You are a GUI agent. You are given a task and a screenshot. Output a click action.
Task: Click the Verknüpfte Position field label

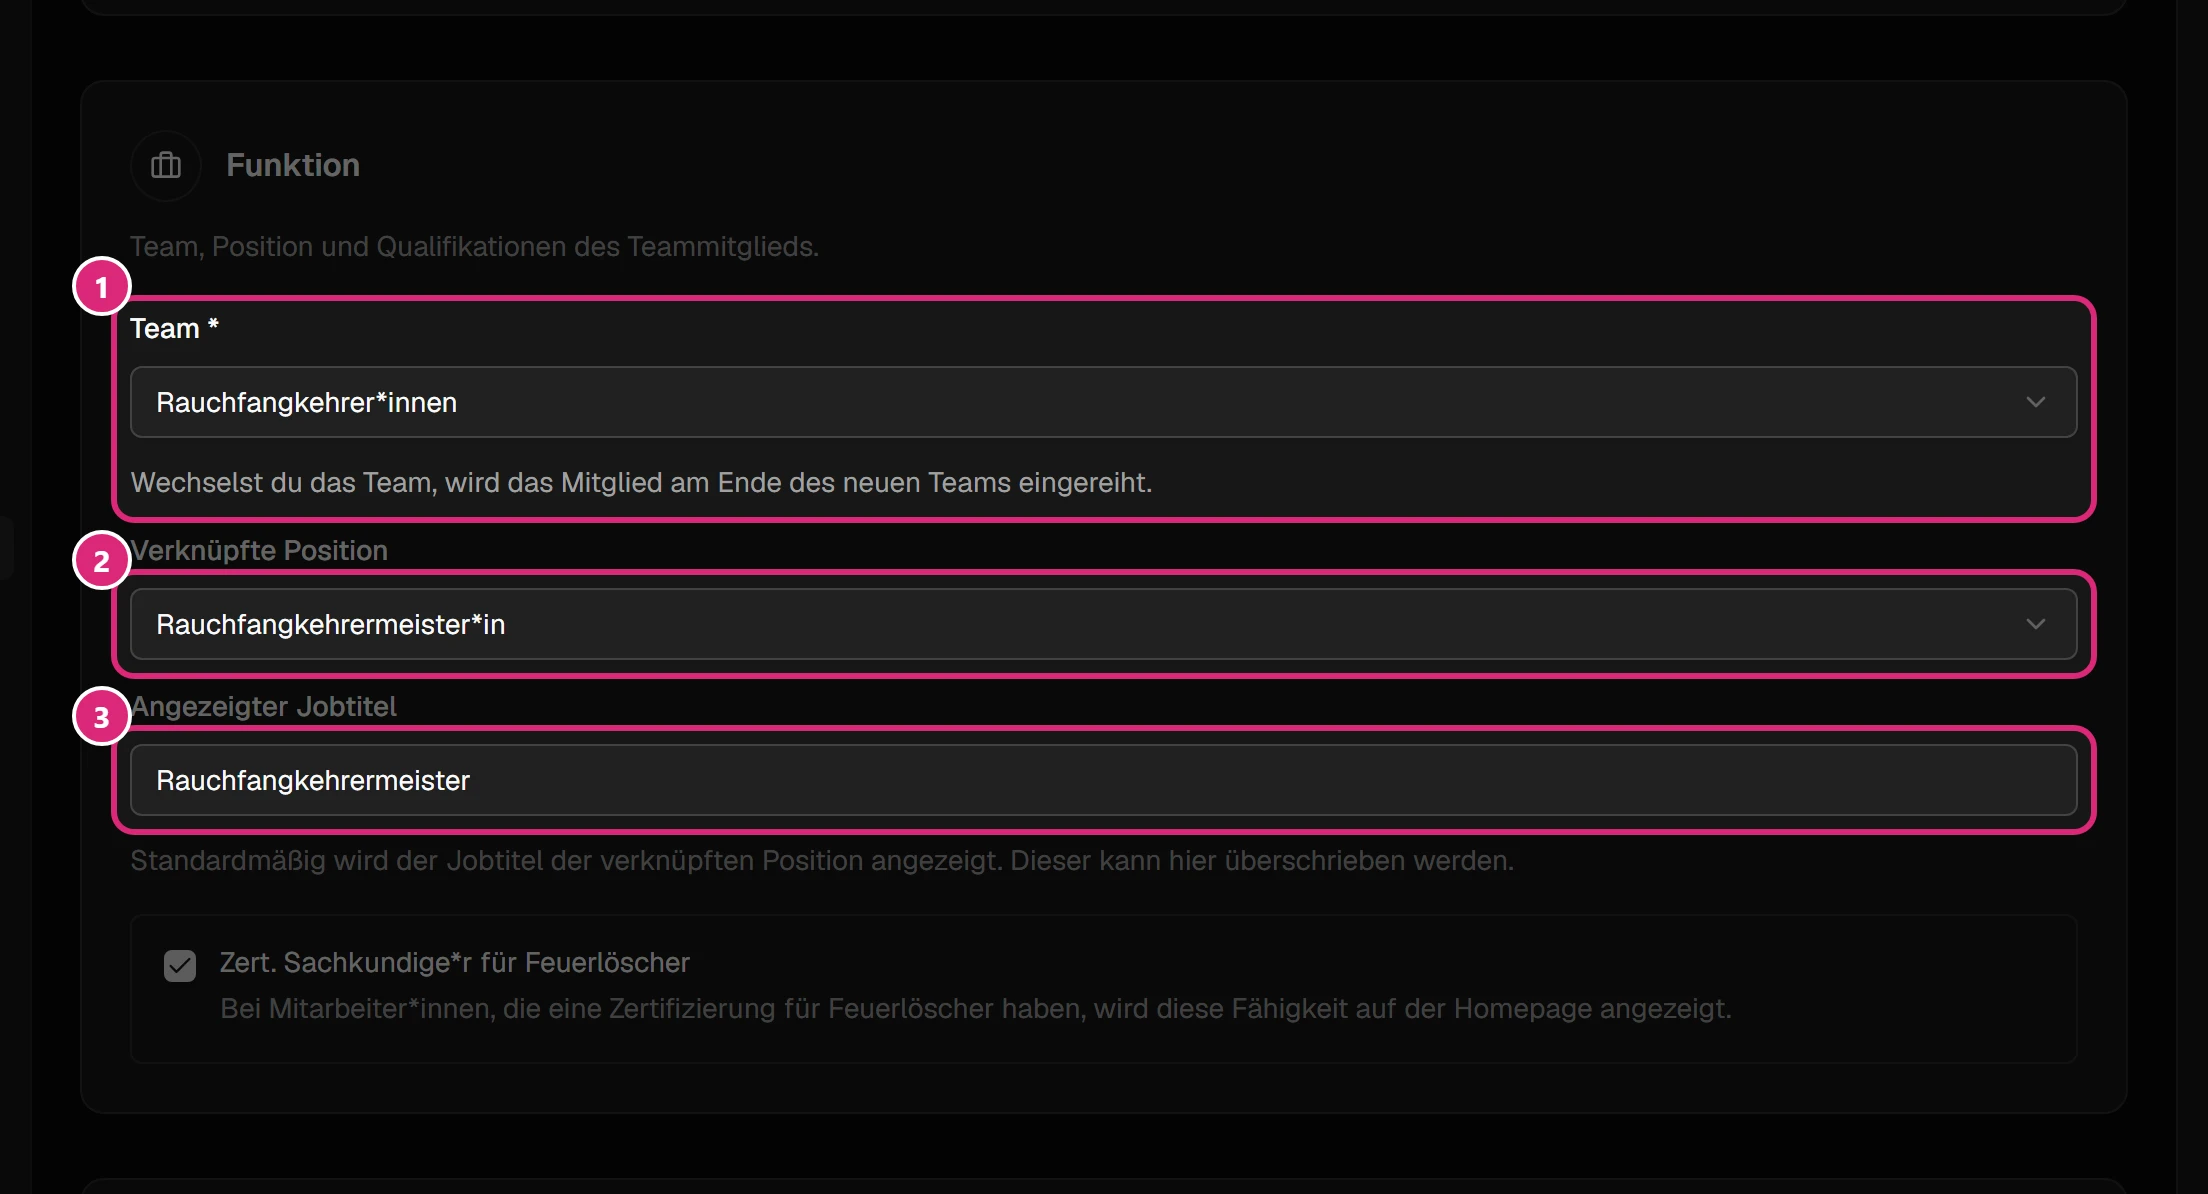pyautogui.click(x=259, y=550)
